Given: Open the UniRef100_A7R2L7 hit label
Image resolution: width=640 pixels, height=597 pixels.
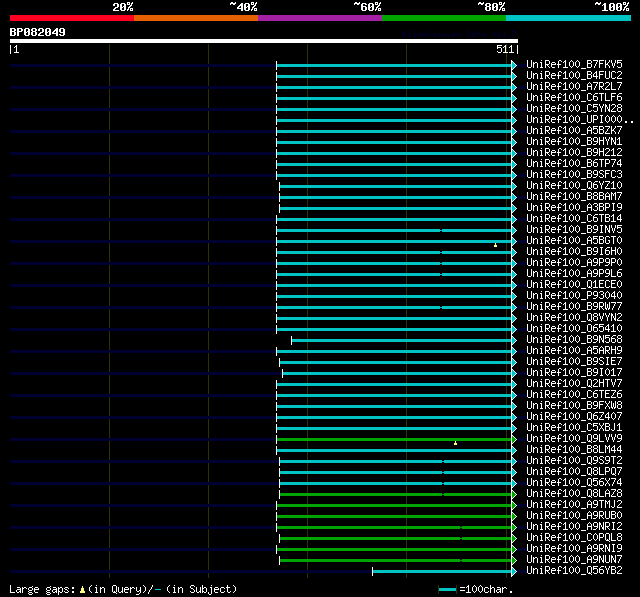Looking at the screenshot, I should click(574, 87).
